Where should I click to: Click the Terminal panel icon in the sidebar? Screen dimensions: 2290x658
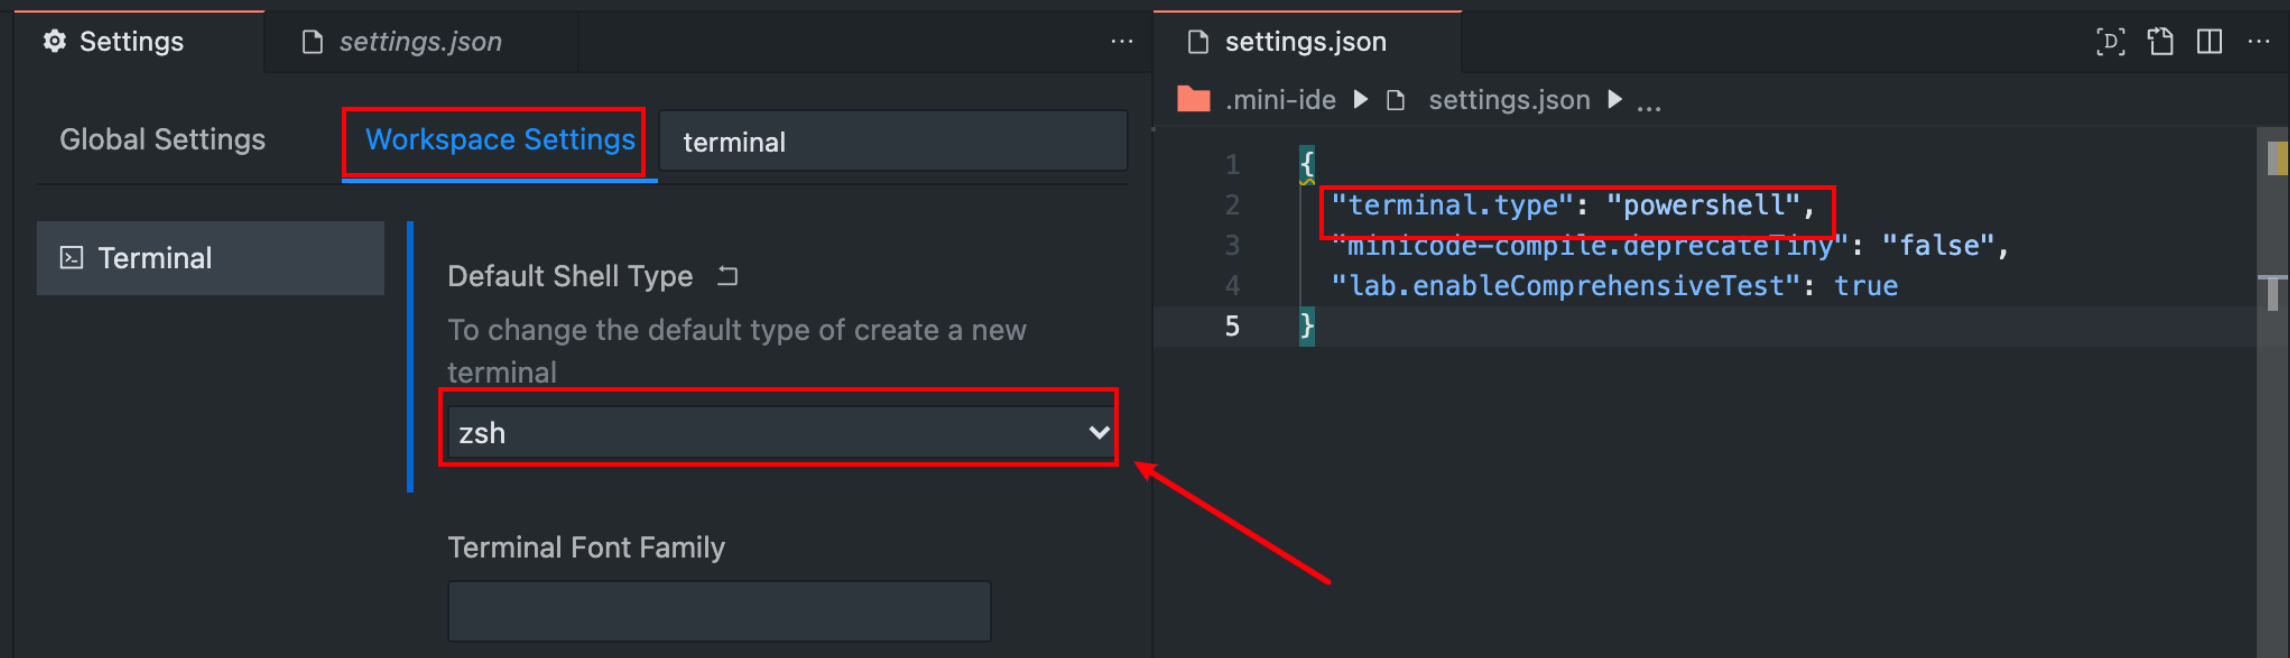pyautogui.click(x=70, y=258)
